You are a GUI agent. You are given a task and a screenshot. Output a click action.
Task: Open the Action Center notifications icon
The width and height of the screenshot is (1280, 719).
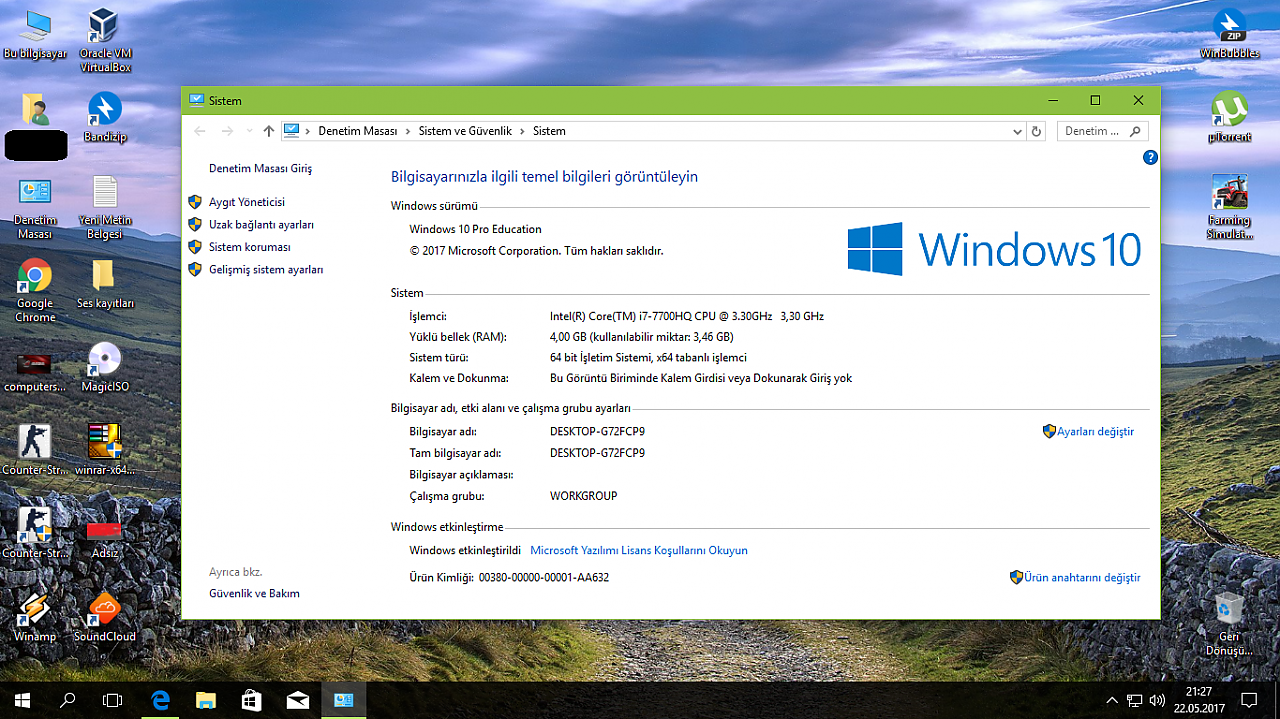coord(1249,700)
